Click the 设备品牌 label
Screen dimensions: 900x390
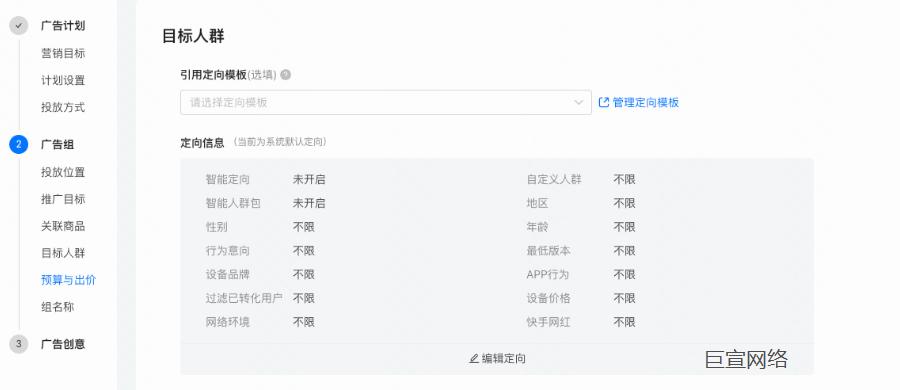click(x=228, y=275)
